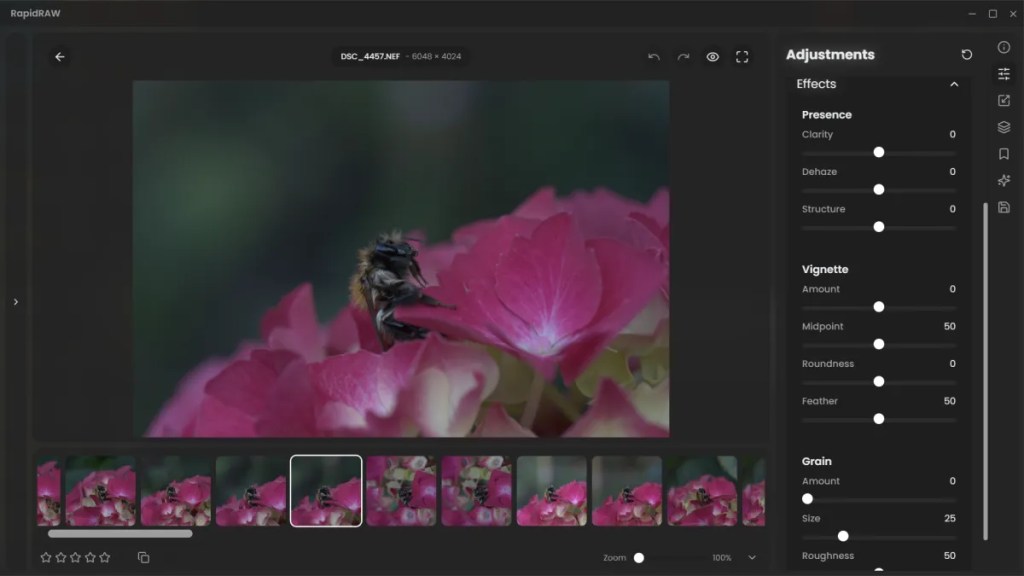Open the crop and transform tab
This screenshot has height=576, width=1024.
(x=1004, y=100)
